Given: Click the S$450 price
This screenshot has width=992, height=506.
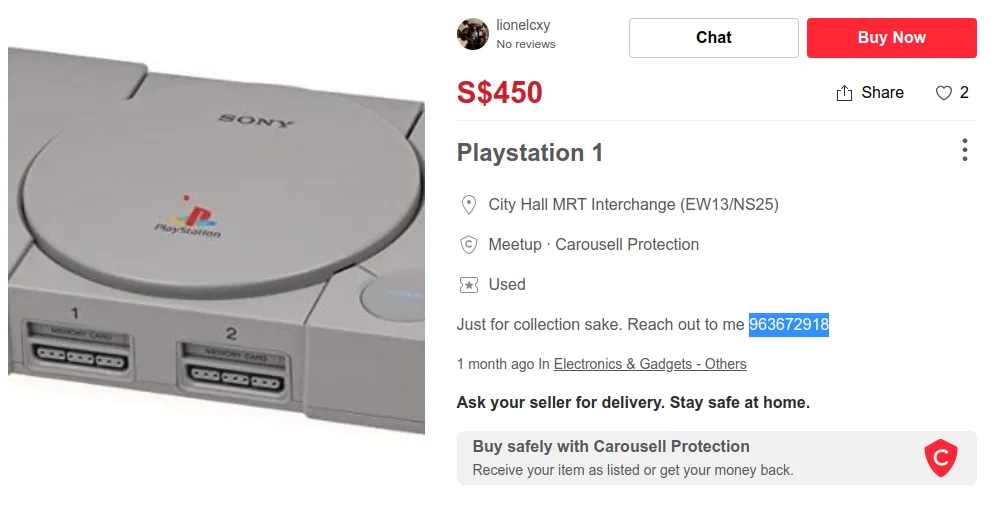Looking at the screenshot, I should (x=500, y=93).
